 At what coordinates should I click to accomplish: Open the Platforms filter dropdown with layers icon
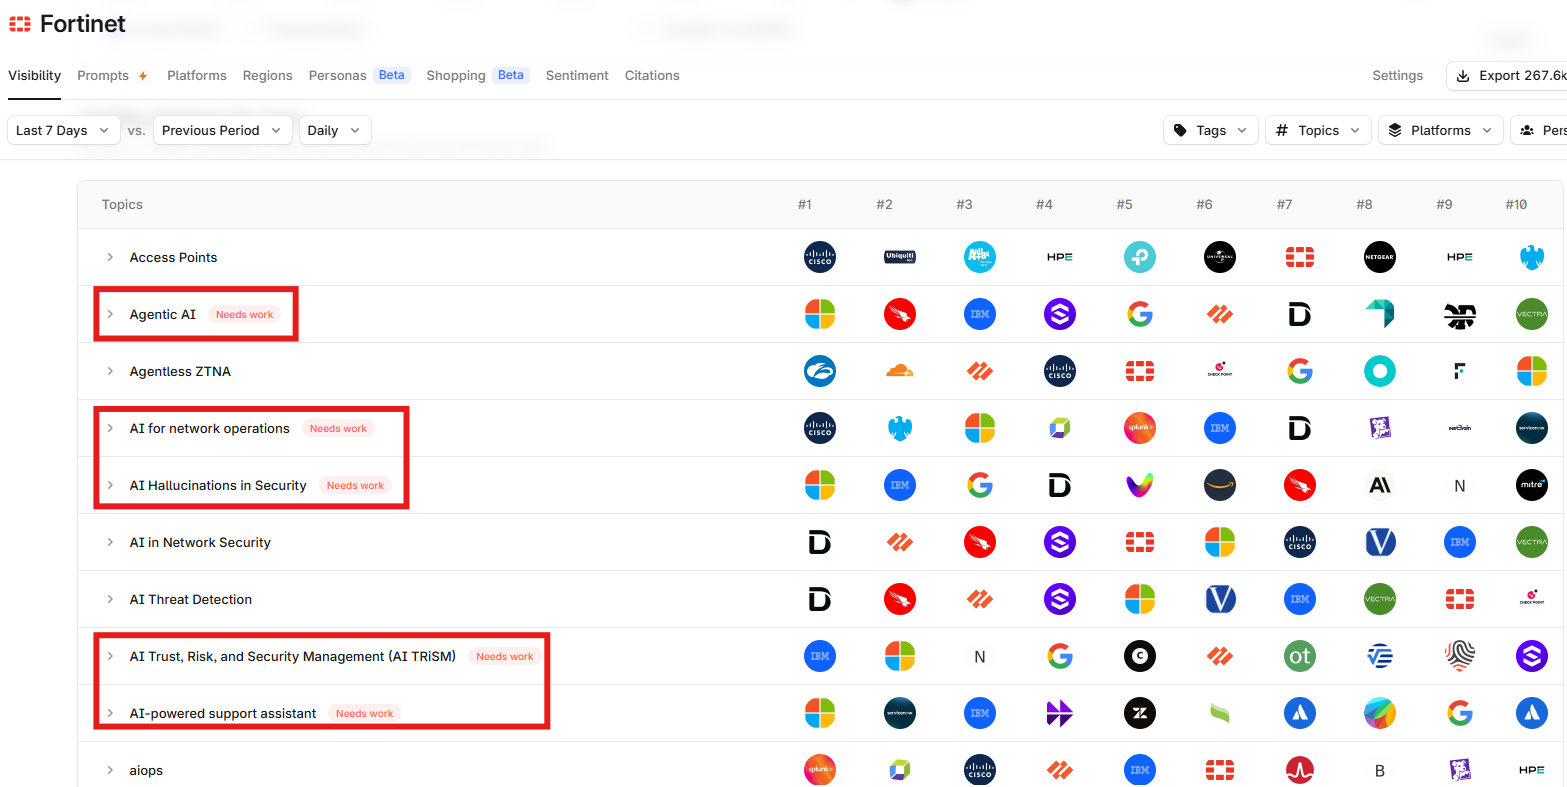[x=1441, y=130]
